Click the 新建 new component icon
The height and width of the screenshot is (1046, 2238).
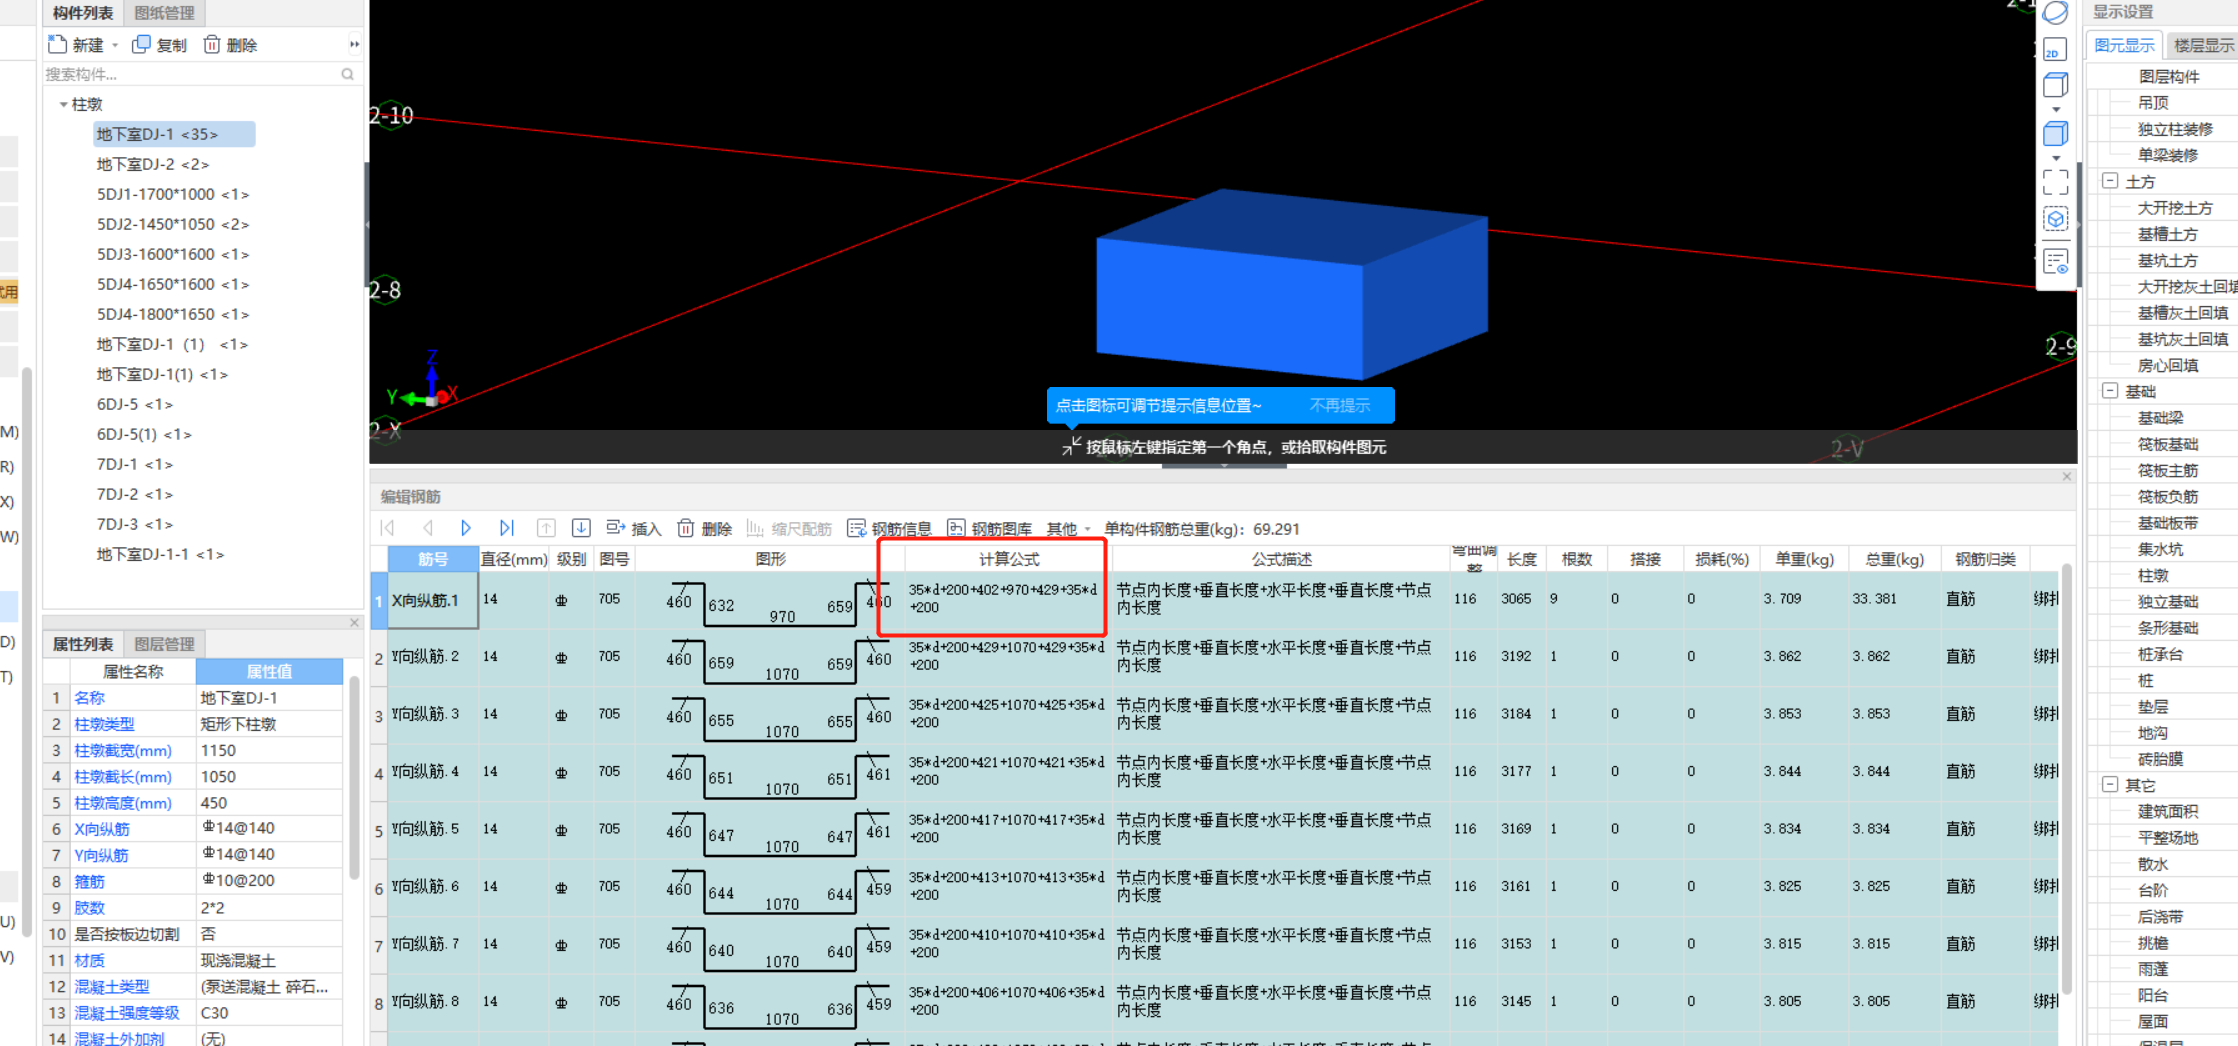[x=57, y=44]
